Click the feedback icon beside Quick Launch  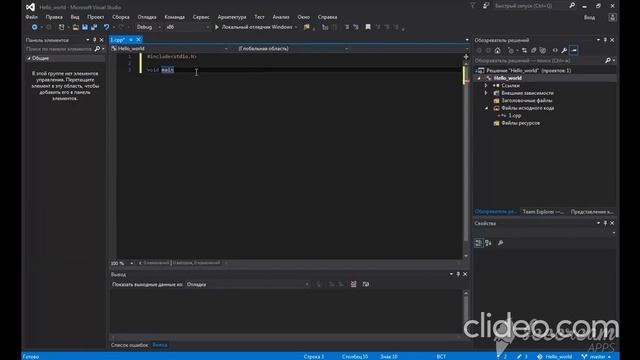coord(486,6)
